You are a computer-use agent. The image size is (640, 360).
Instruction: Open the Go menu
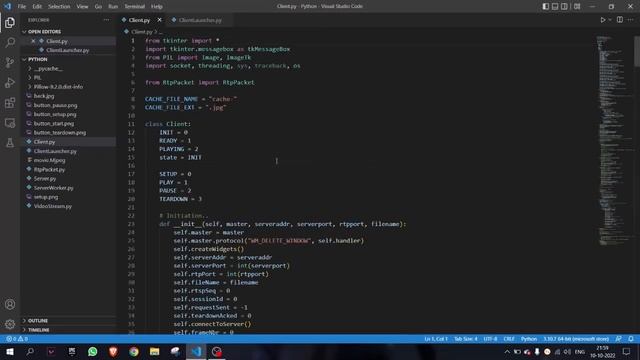point(98,7)
